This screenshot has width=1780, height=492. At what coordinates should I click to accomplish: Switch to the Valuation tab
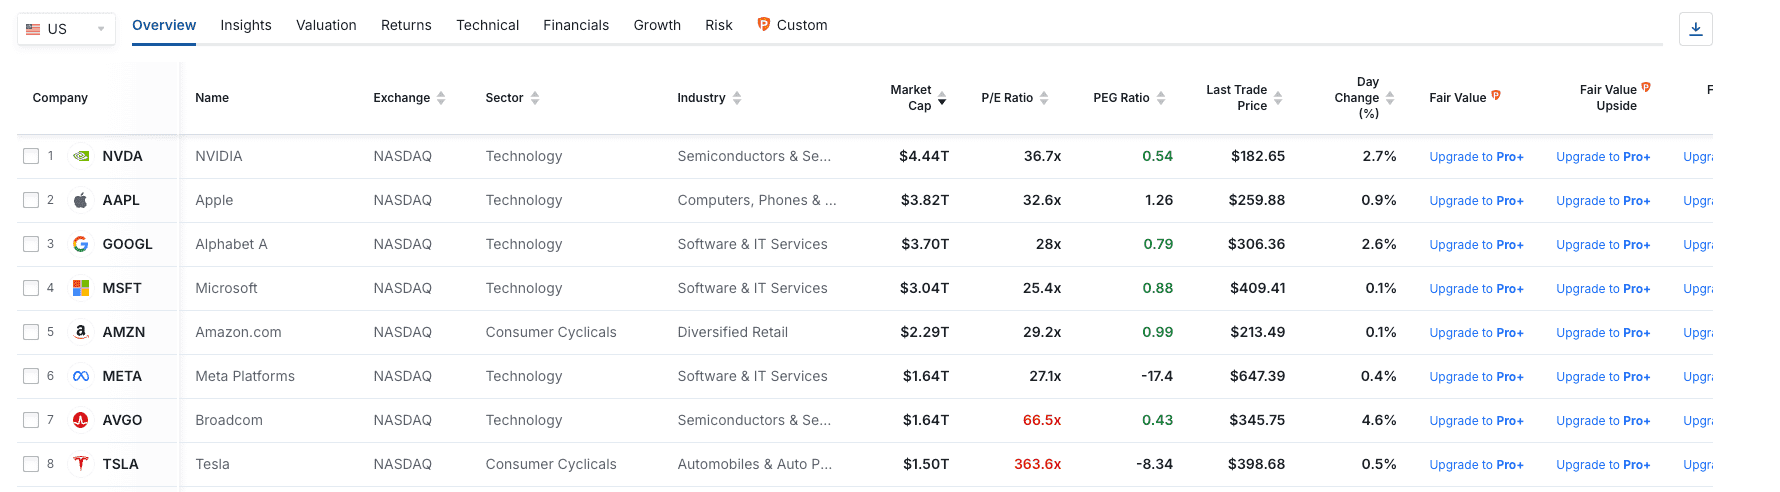(326, 25)
